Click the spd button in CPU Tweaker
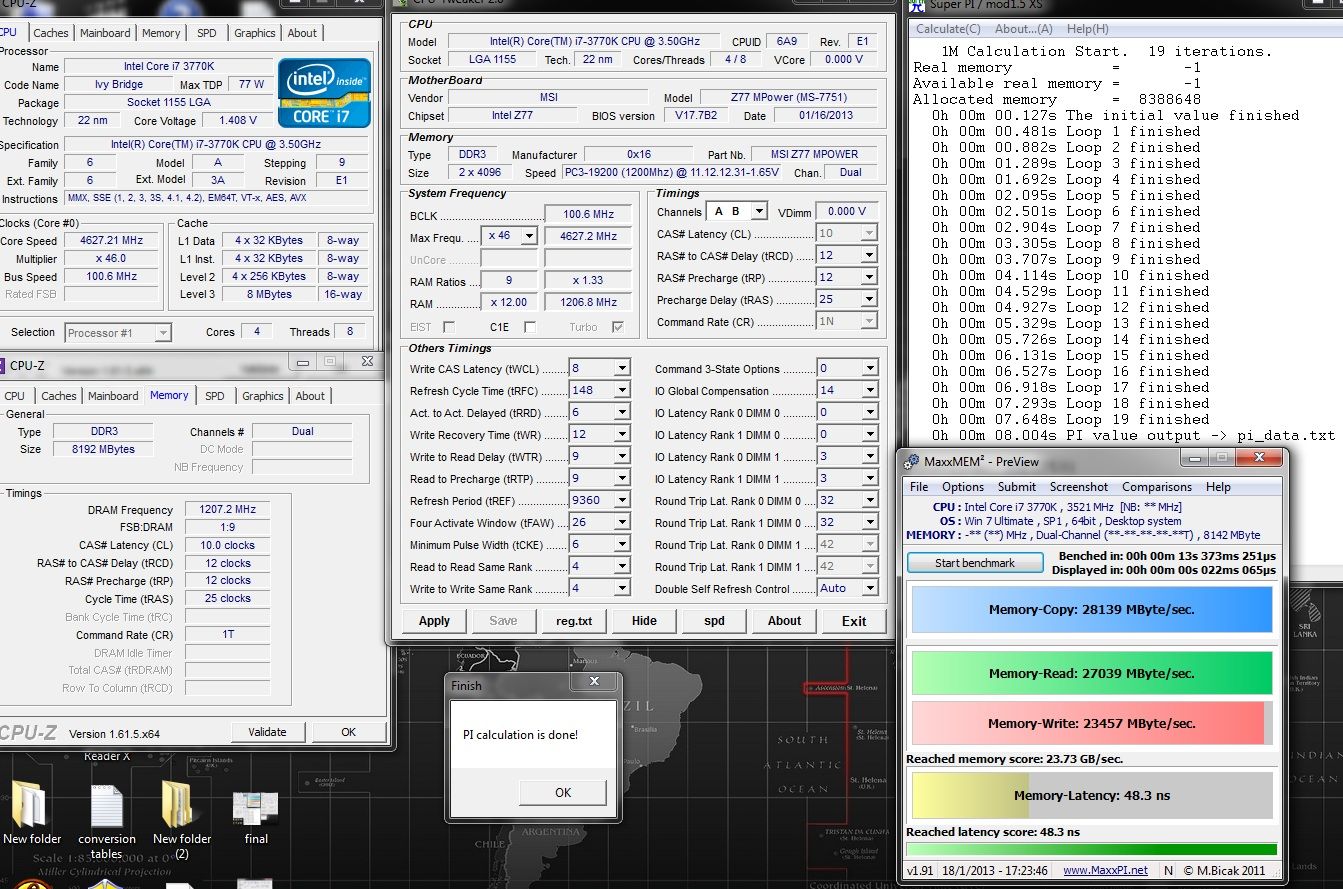The image size is (1343, 889). (714, 621)
